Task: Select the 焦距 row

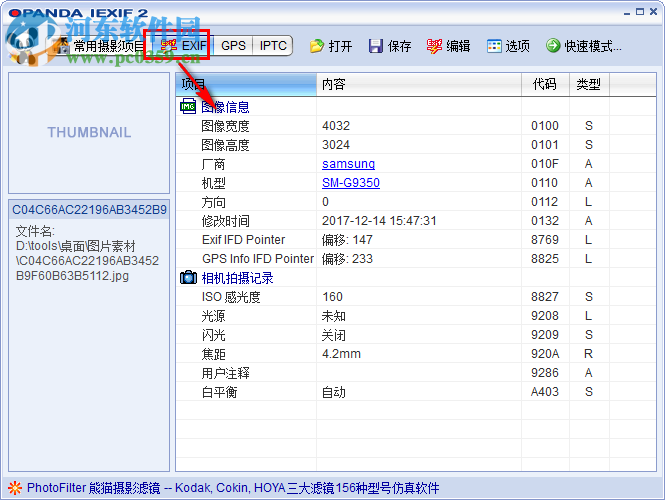Action: [x=416, y=354]
